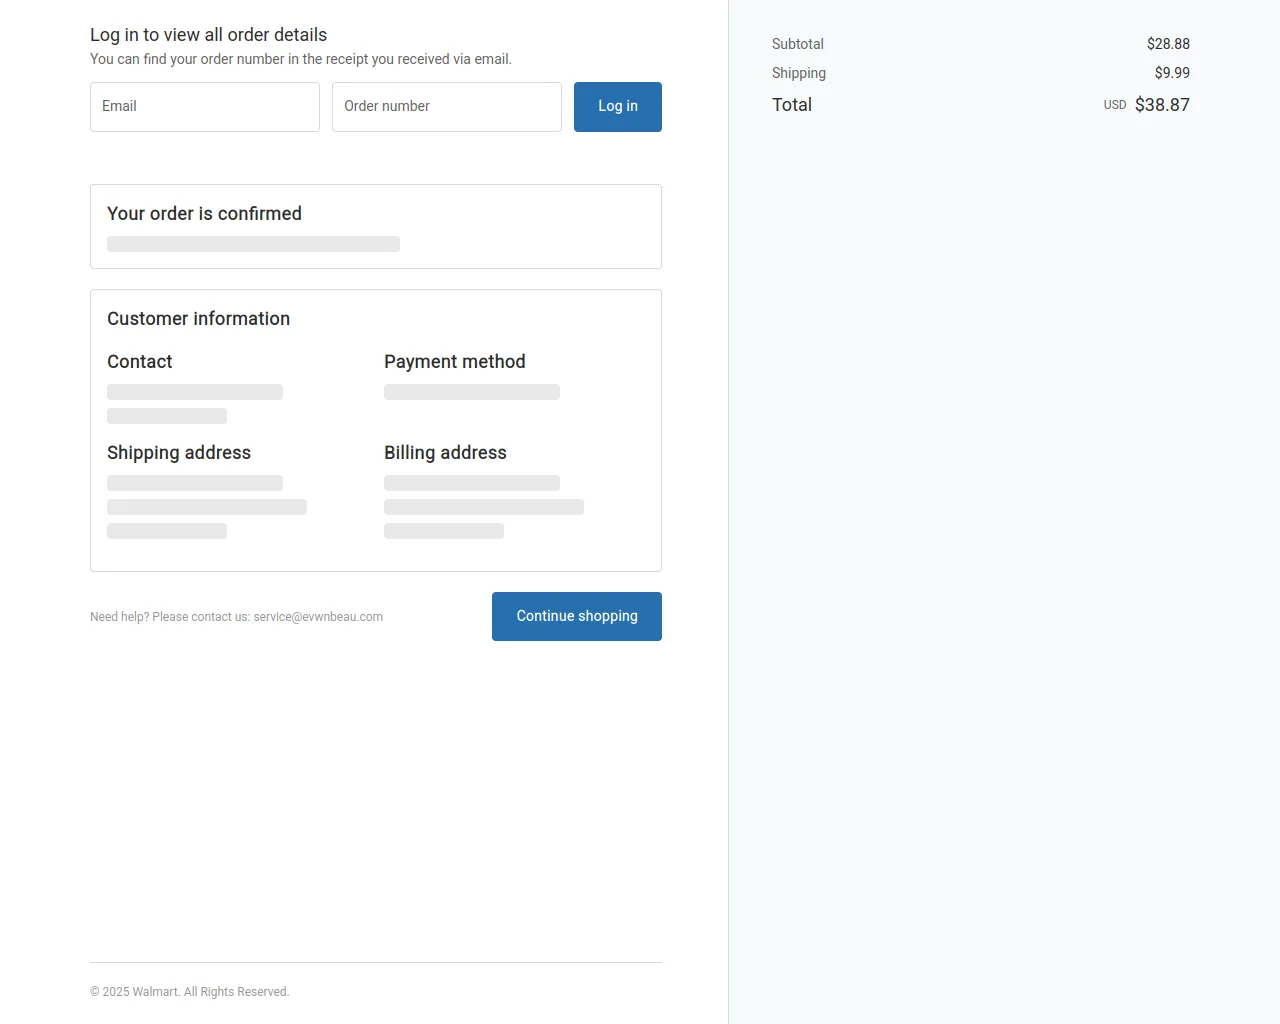Screen dimensions: 1280x1024
Task: Click the $9.99 shipping cost
Action: click(x=1172, y=73)
